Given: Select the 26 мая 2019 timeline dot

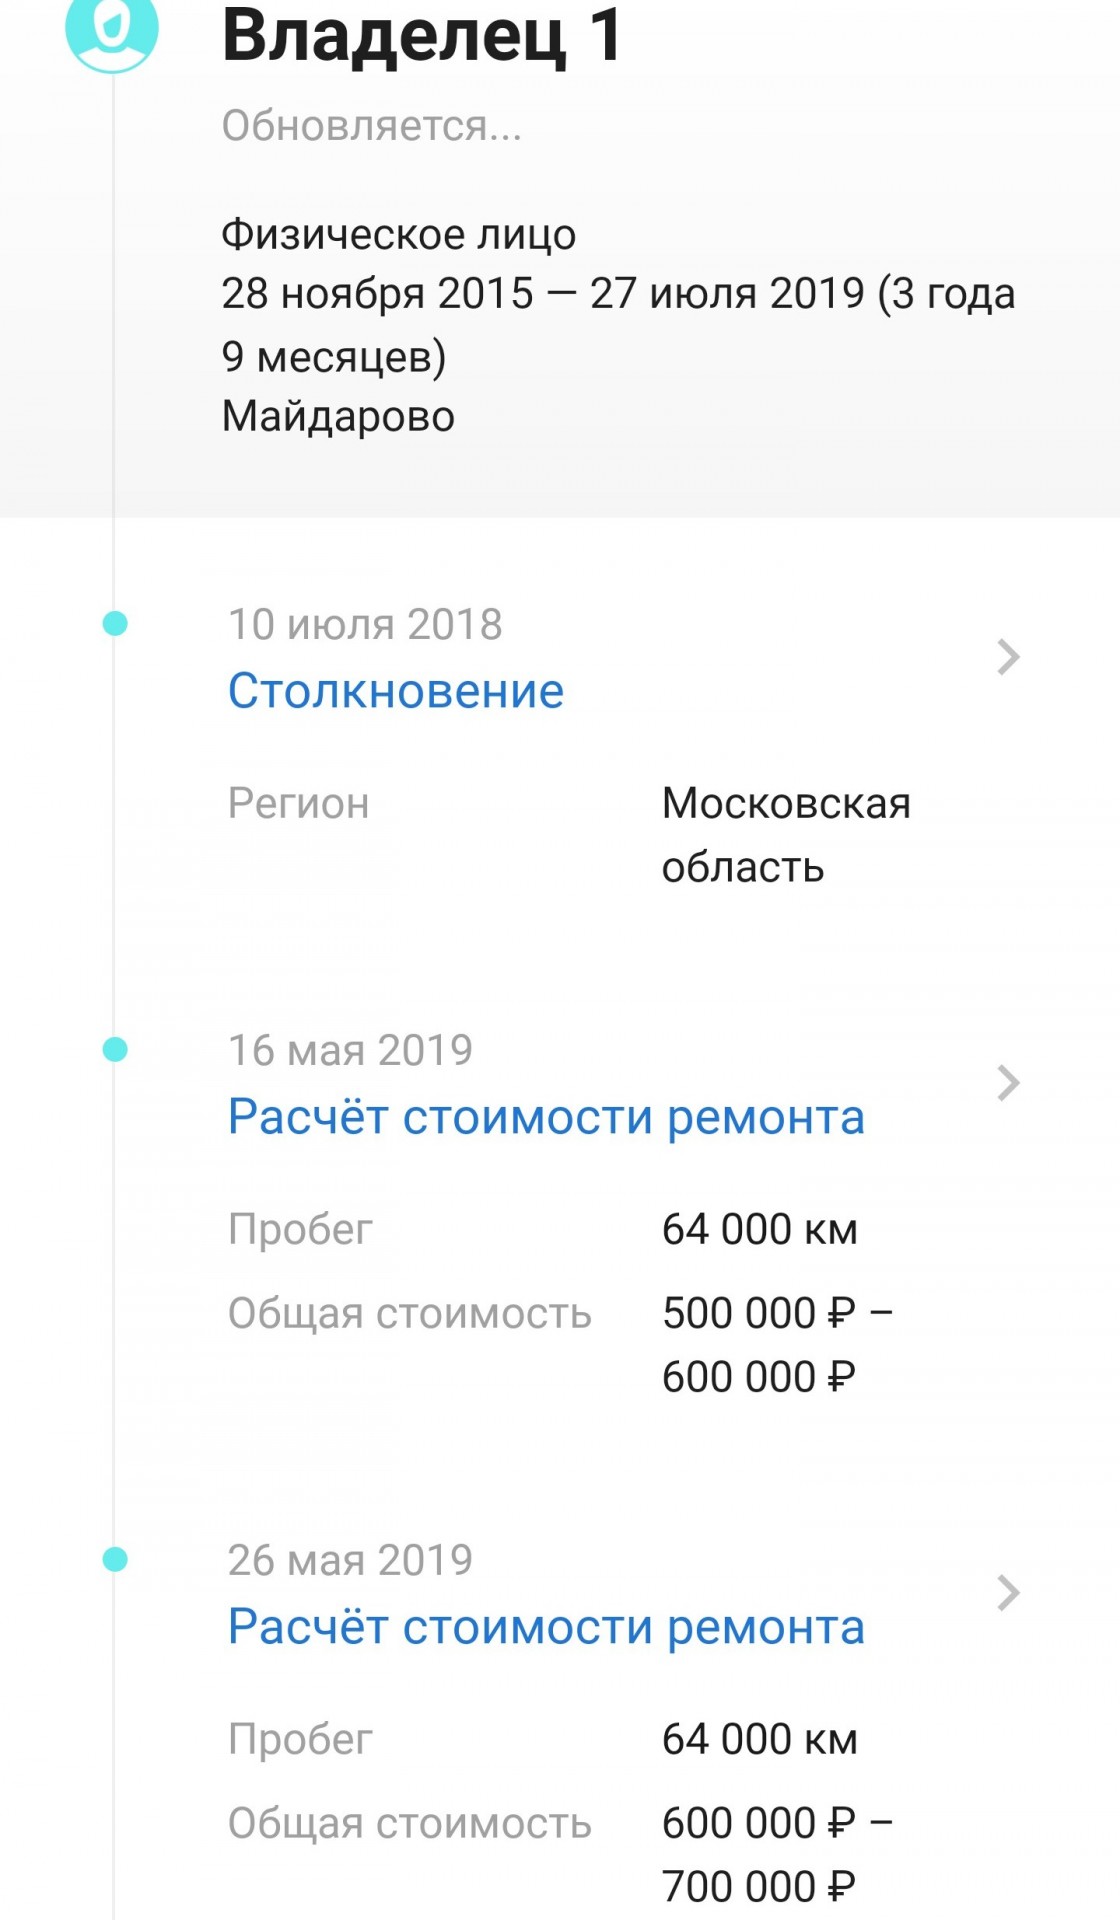Looking at the screenshot, I should [x=115, y=1559].
